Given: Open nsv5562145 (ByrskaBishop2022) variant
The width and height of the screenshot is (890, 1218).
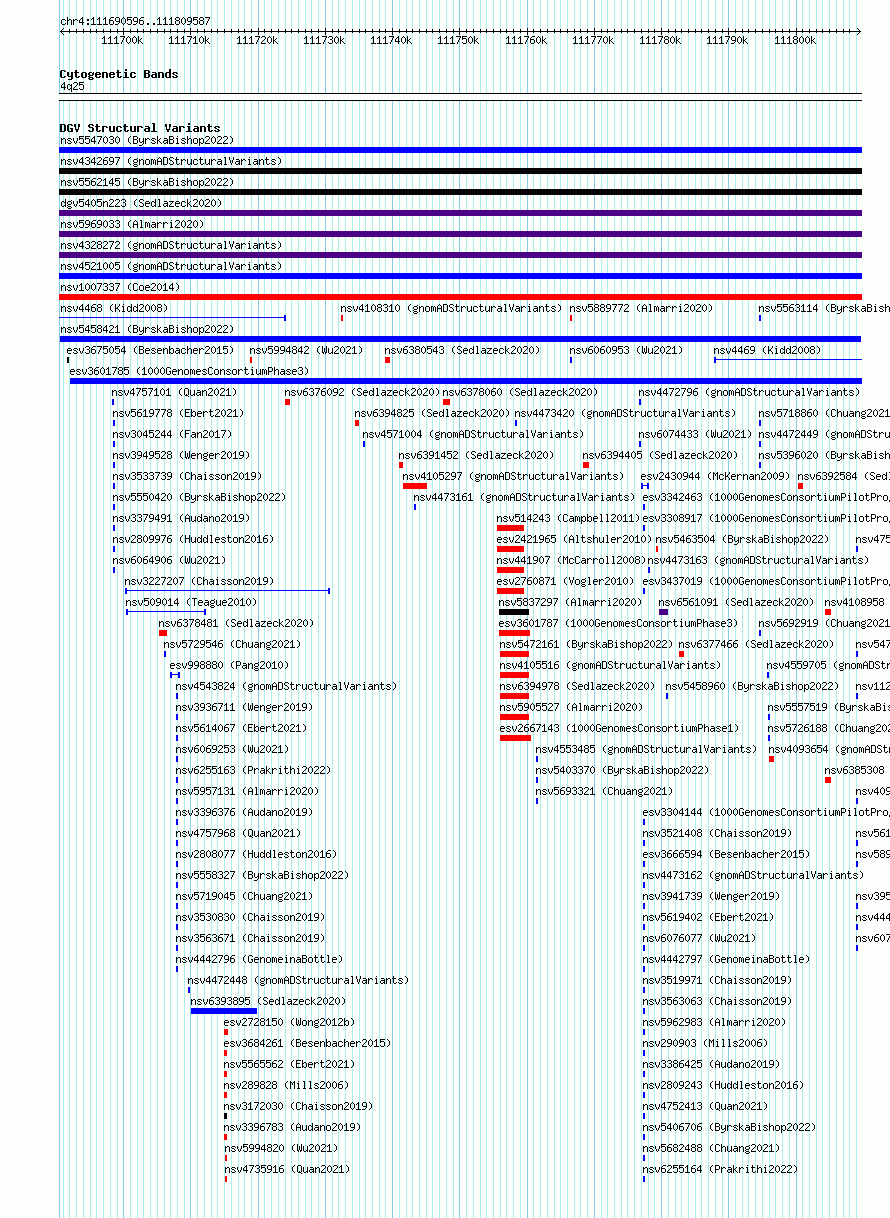Looking at the screenshot, I should [146, 182].
